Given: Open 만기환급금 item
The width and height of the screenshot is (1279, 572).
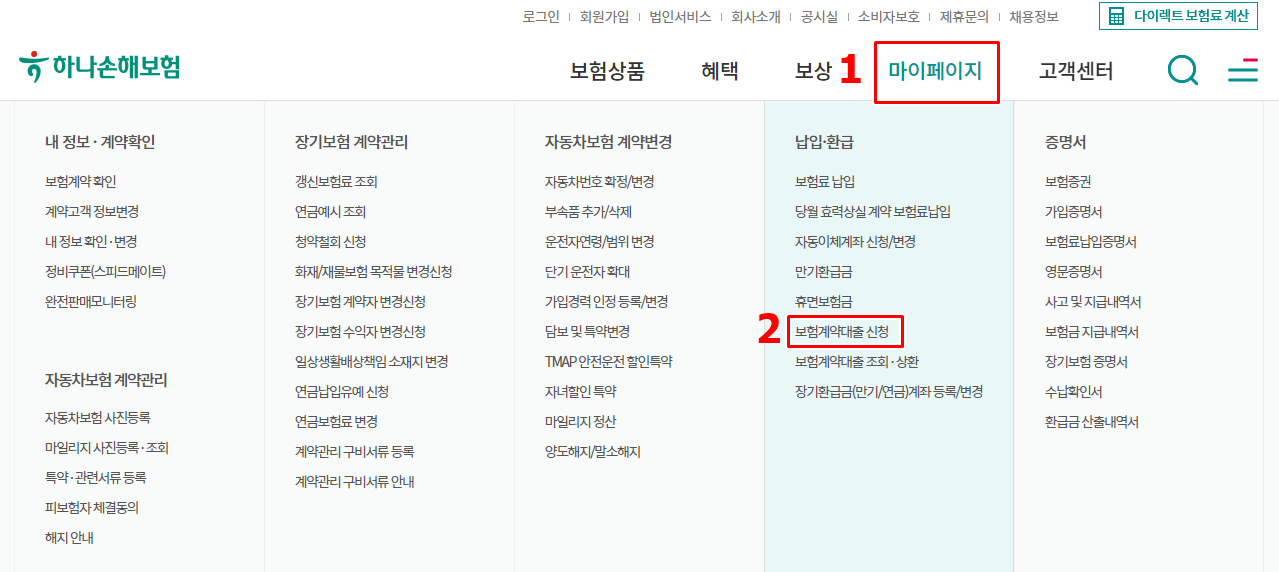Looking at the screenshot, I should [x=824, y=272].
